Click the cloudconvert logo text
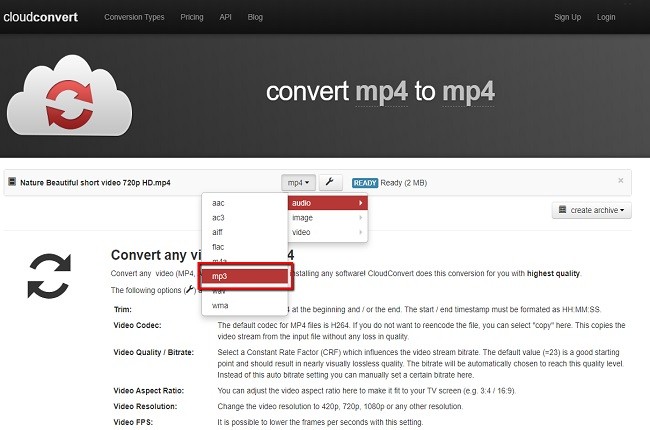This screenshot has height=430, width=650. (41, 17)
